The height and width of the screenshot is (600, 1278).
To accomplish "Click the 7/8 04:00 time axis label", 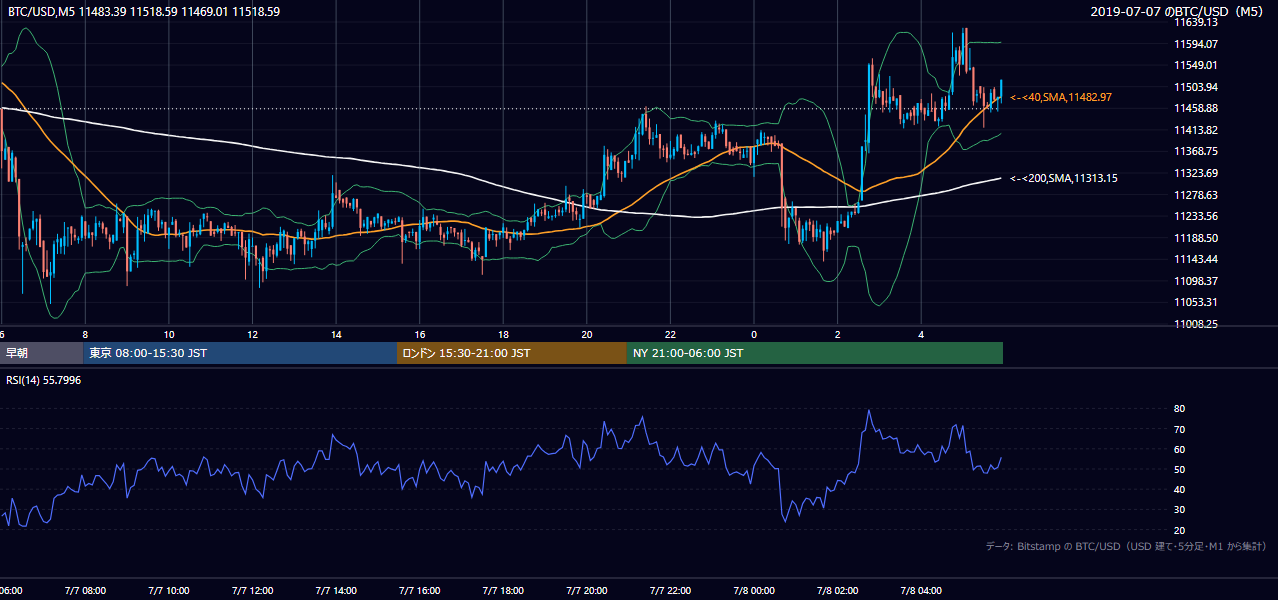I will [921, 591].
